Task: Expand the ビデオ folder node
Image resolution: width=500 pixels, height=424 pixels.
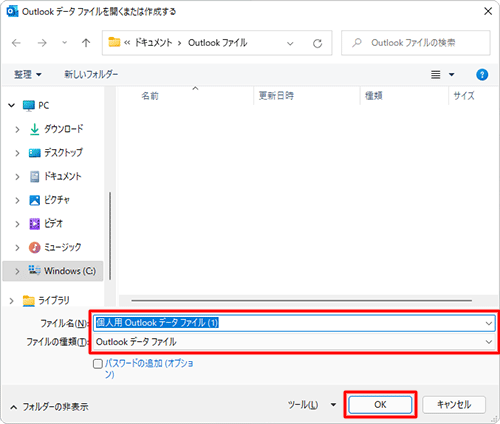Action: pos(17,224)
